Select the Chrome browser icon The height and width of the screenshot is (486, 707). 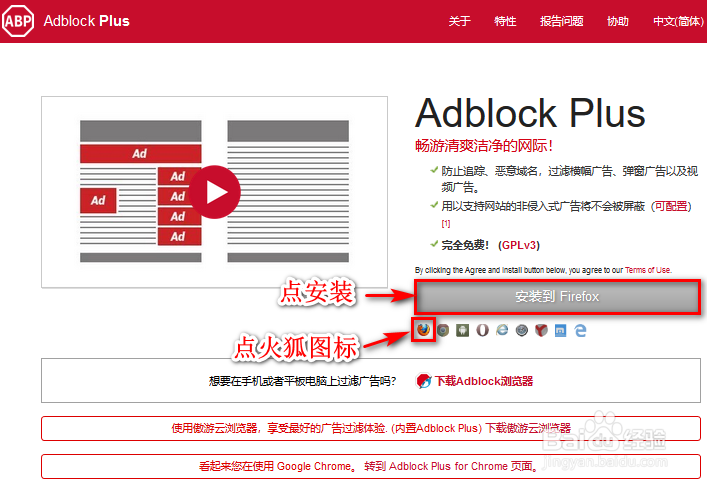[443, 330]
